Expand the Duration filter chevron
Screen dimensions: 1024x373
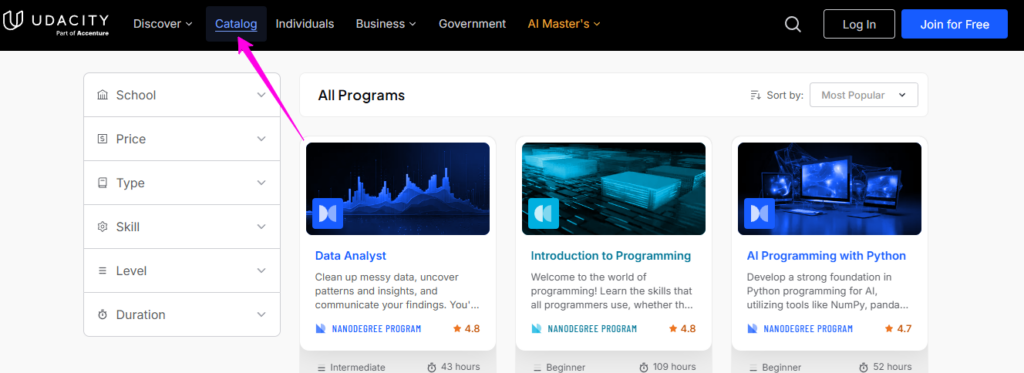click(x=261, y=314)
